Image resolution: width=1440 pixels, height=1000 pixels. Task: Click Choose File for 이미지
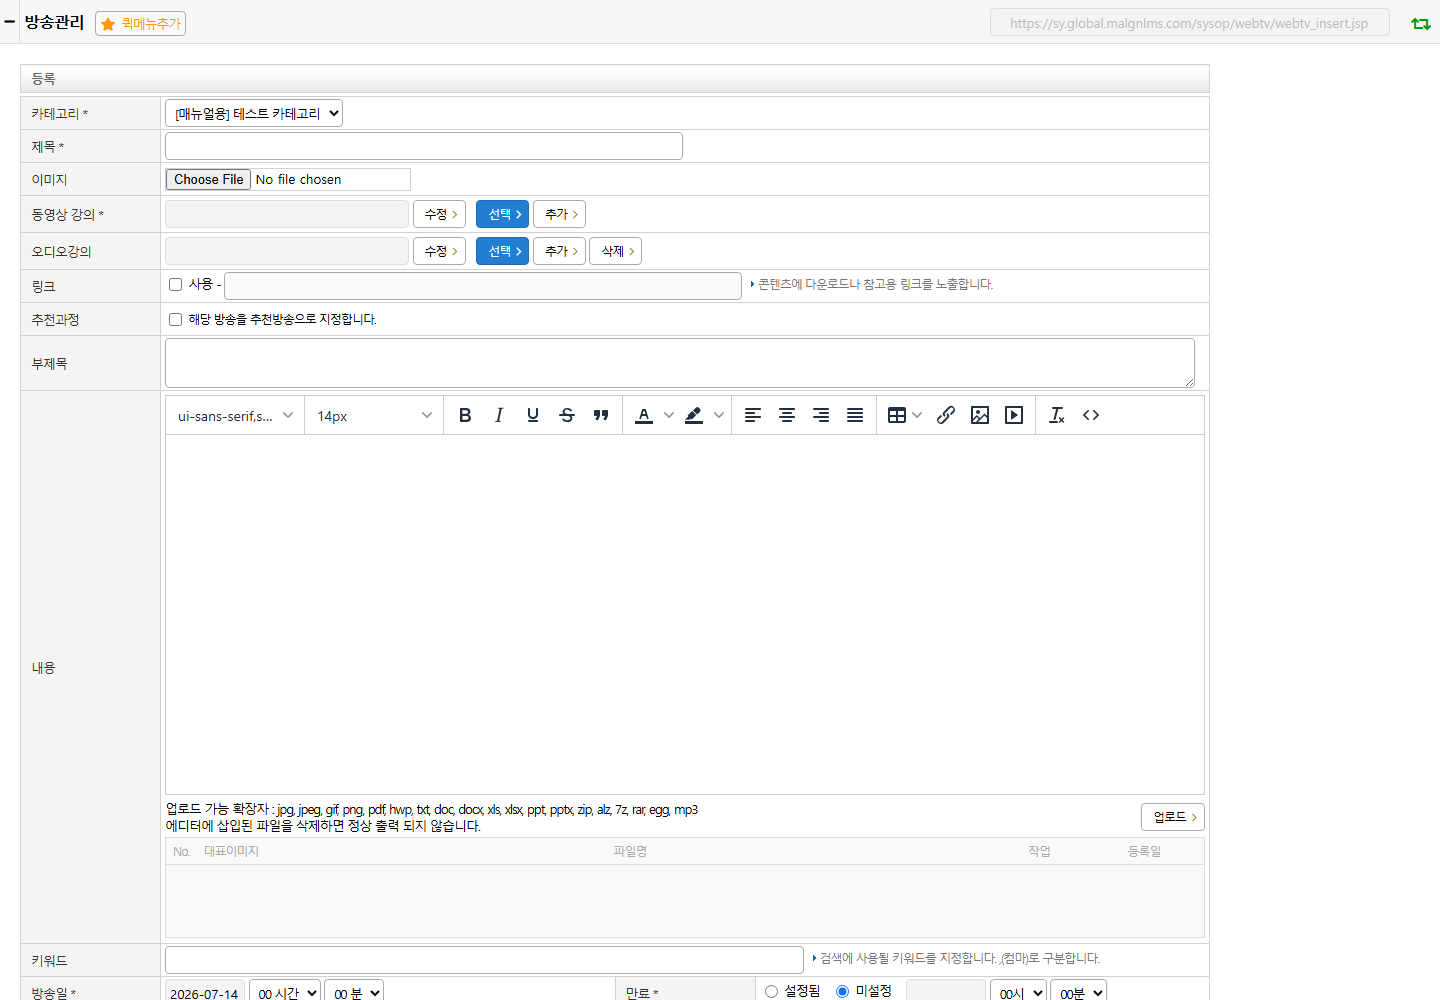[208, 179]
